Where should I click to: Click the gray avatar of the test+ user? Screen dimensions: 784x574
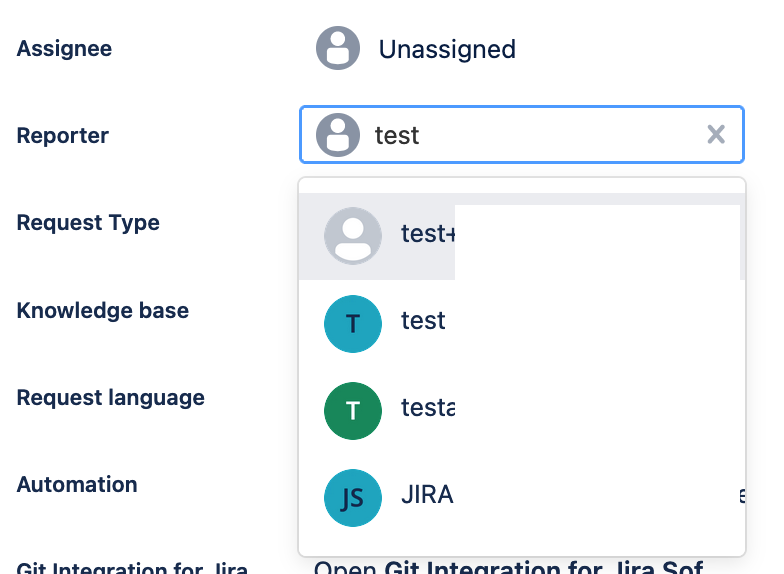[x=353, y=236]
